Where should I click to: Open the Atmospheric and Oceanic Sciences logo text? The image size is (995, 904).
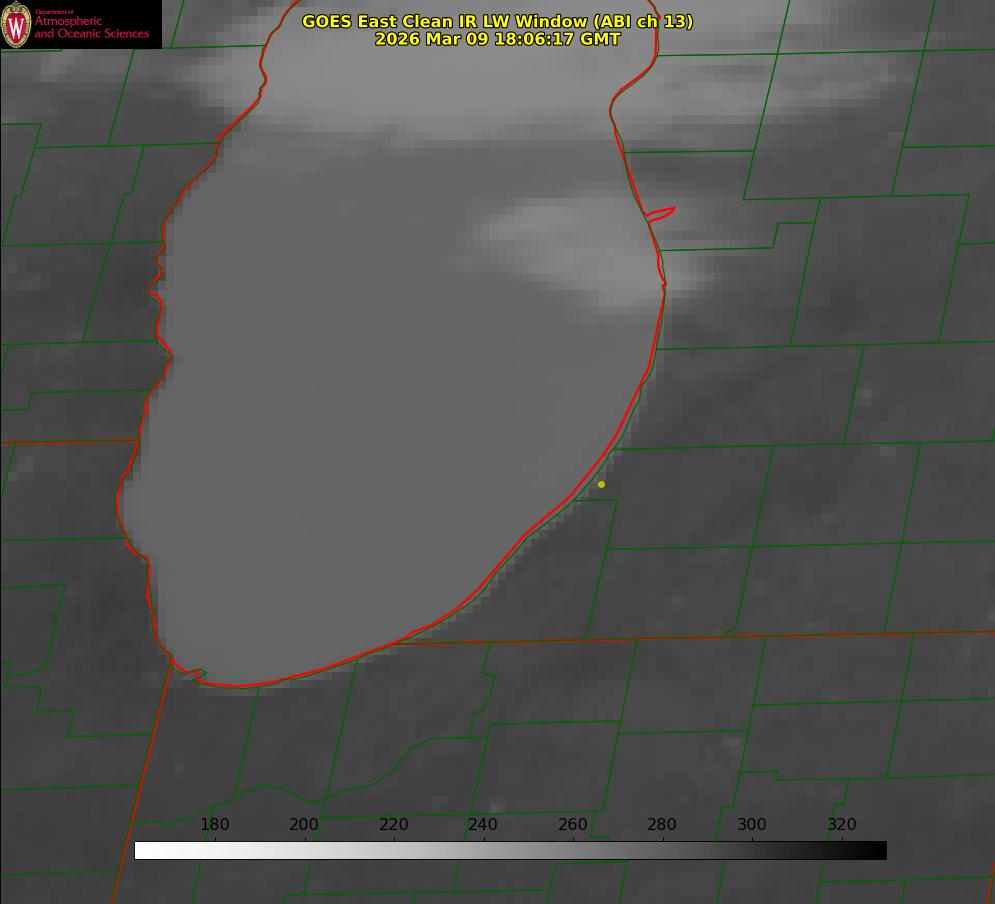coord(91,26)
